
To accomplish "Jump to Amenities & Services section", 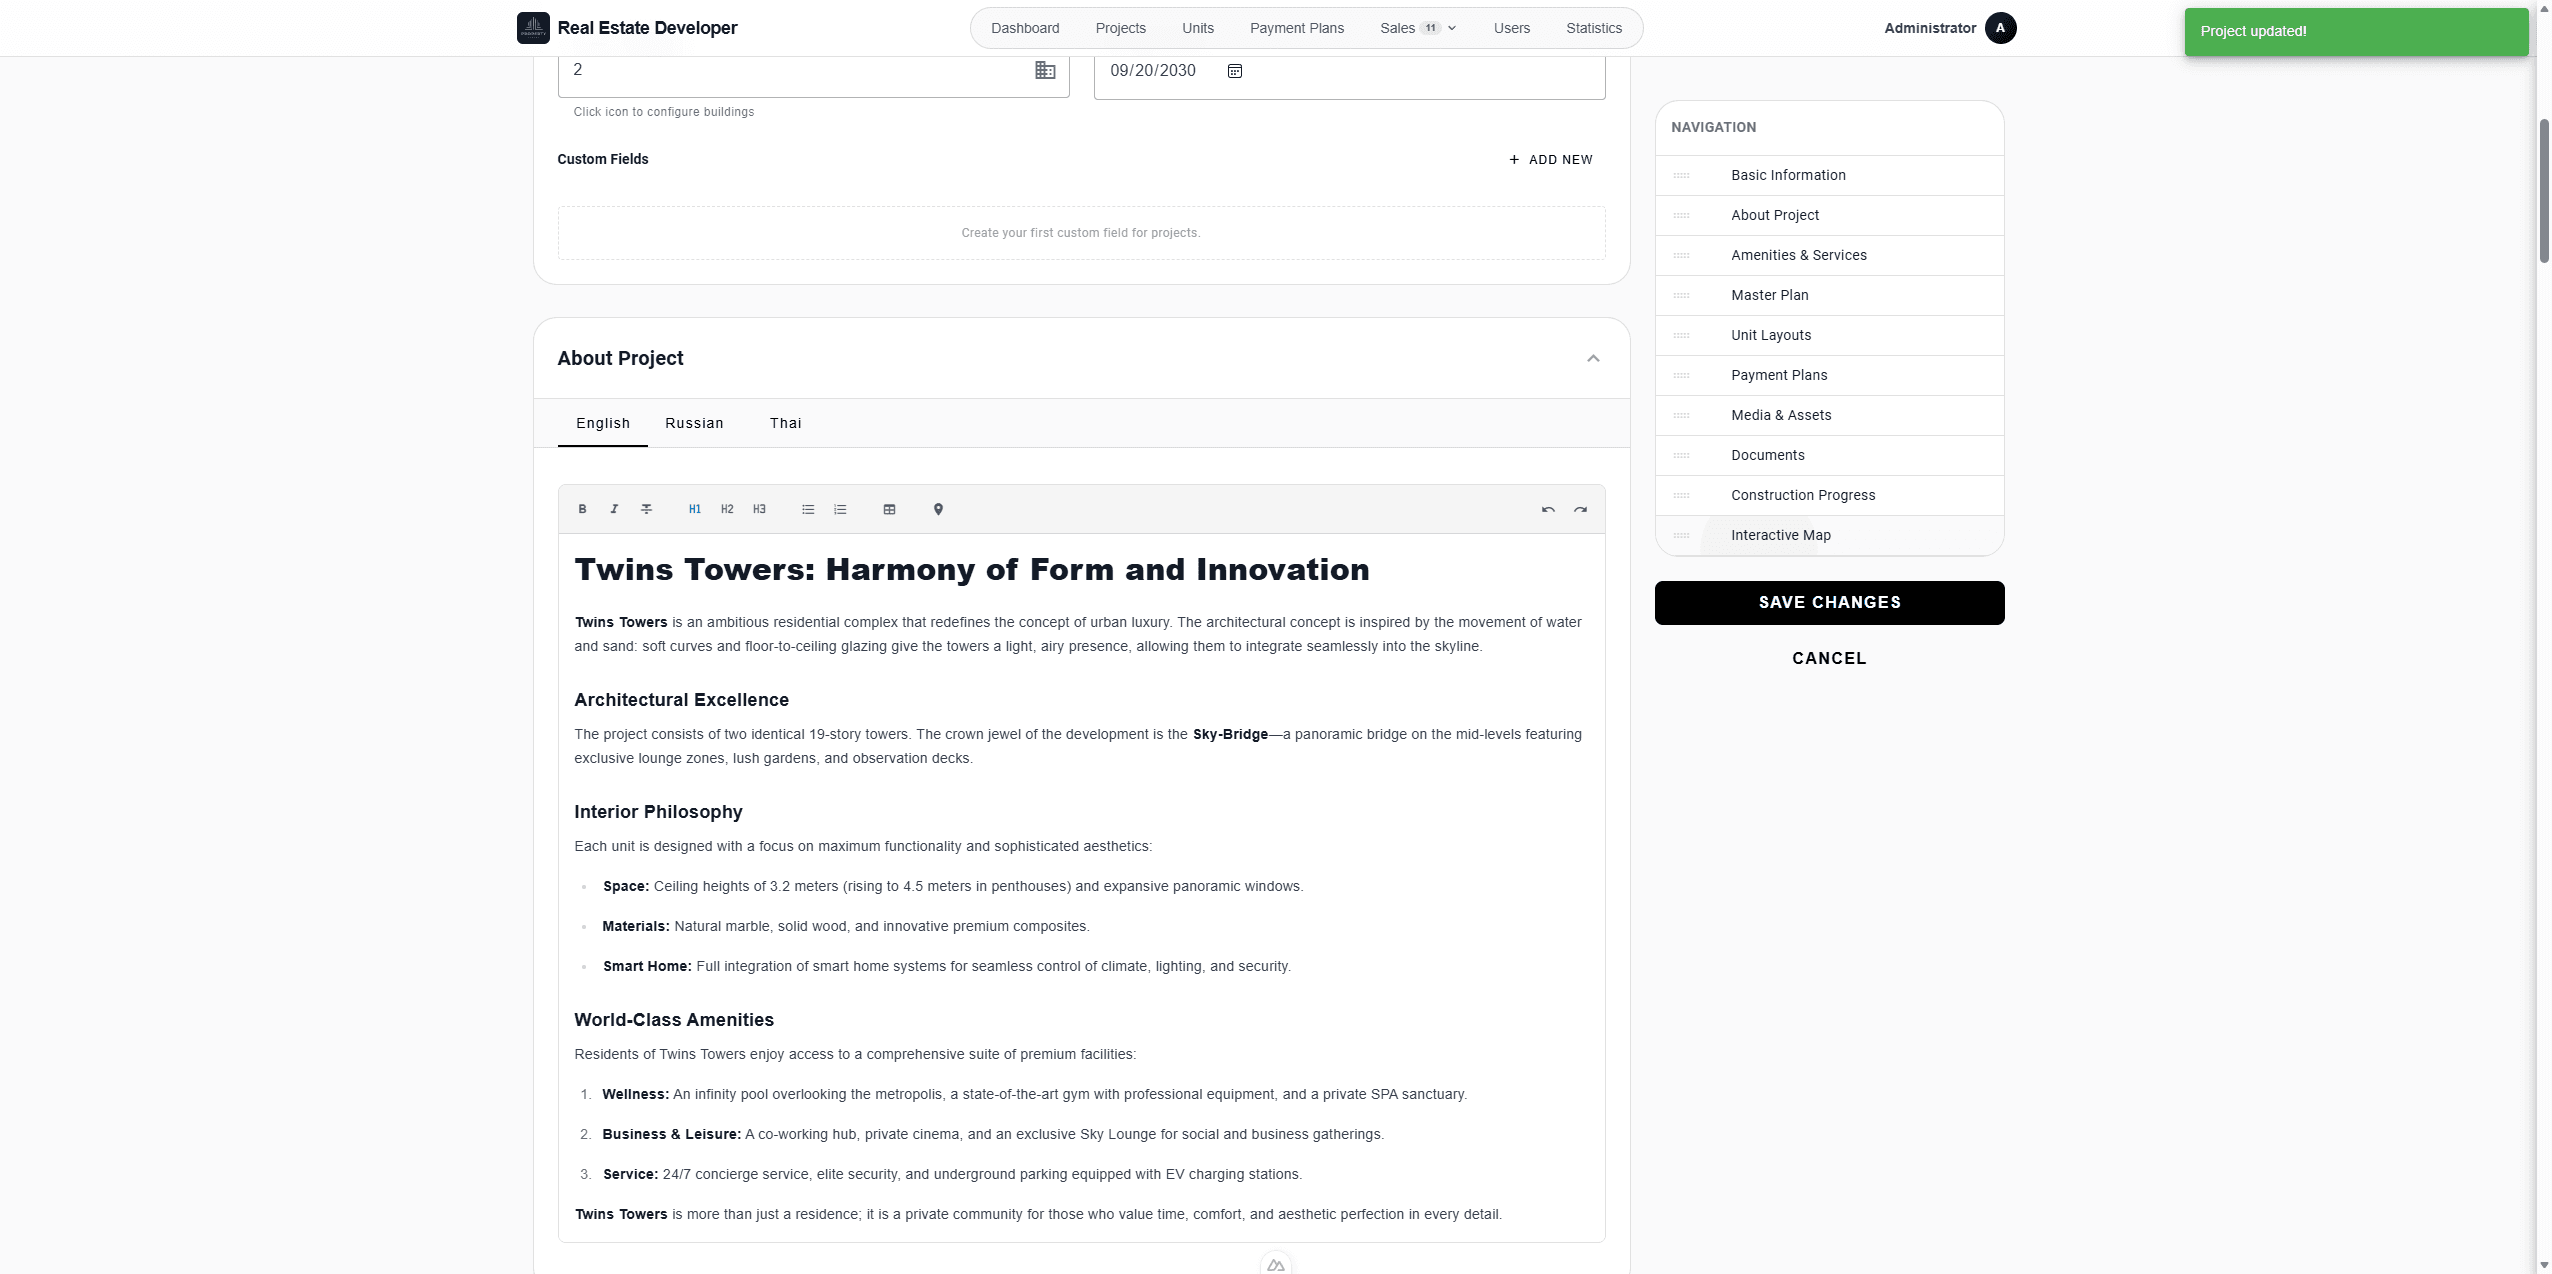I will 1829,255.
